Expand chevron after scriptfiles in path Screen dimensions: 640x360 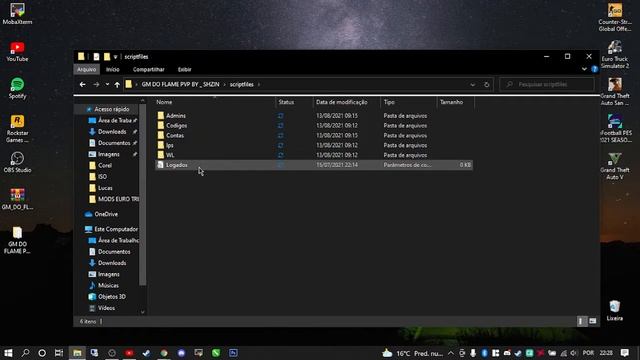tap(259, 84)
